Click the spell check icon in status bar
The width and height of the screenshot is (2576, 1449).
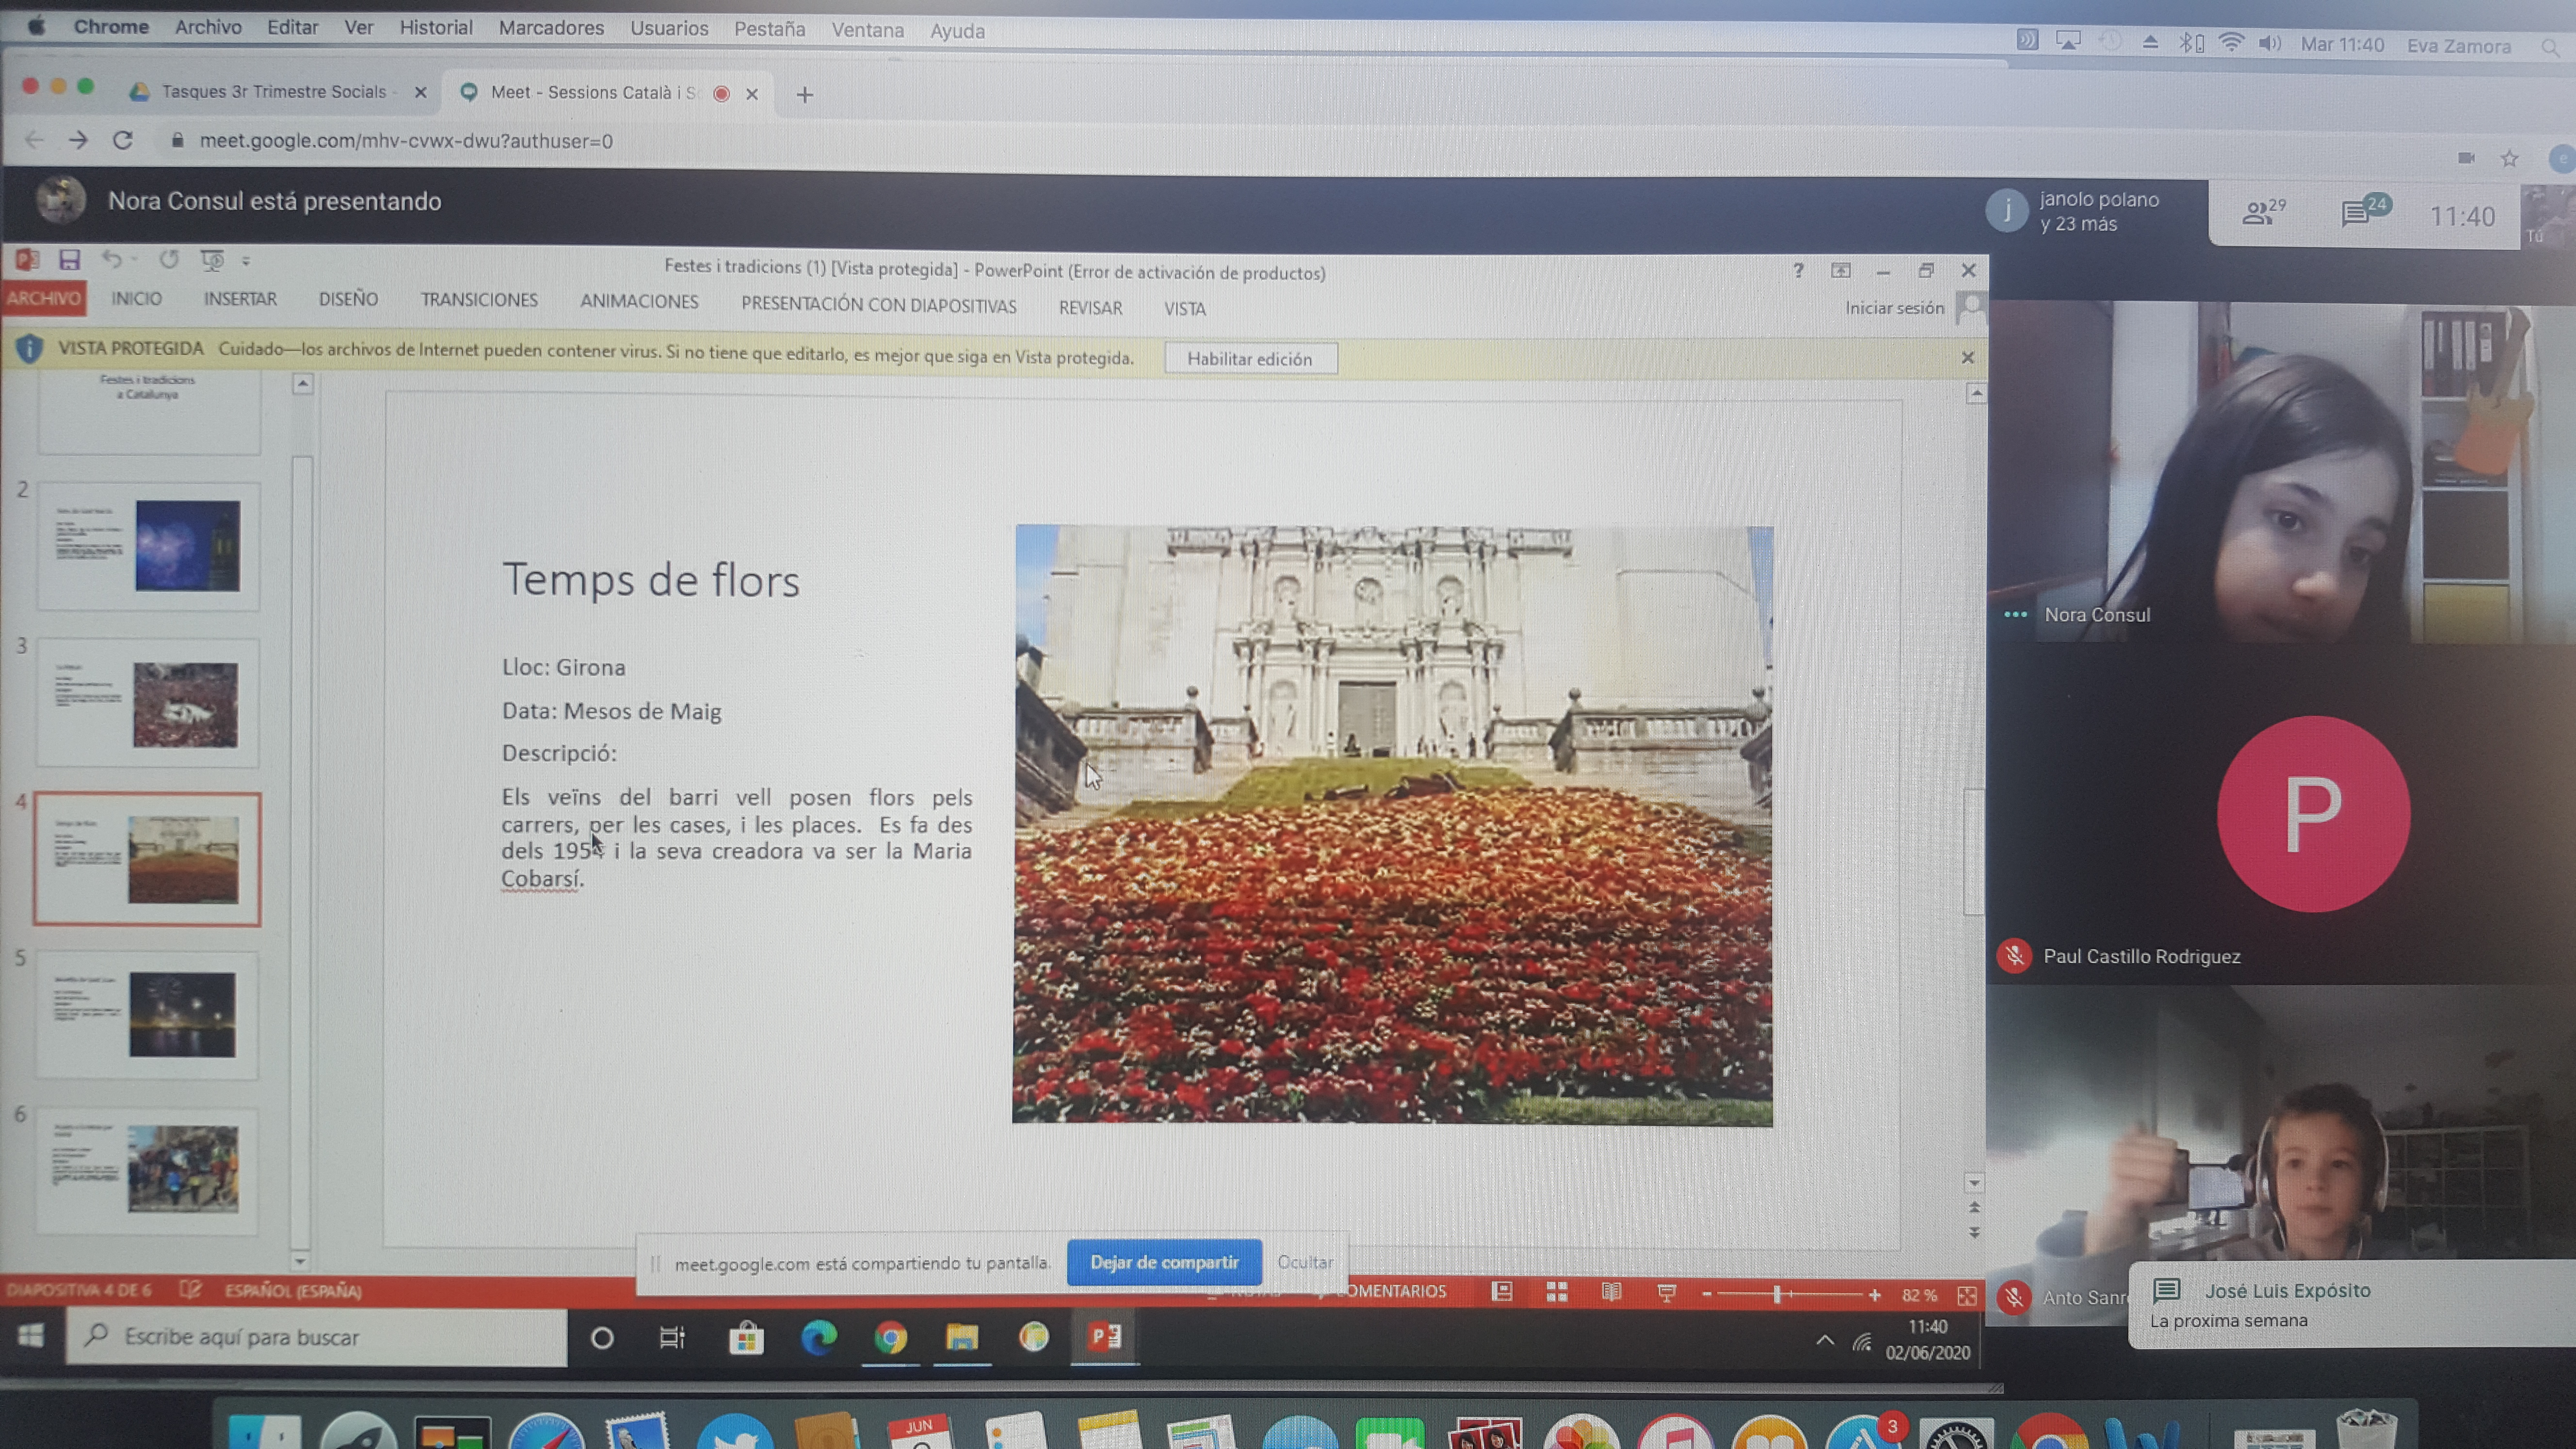190,1290
